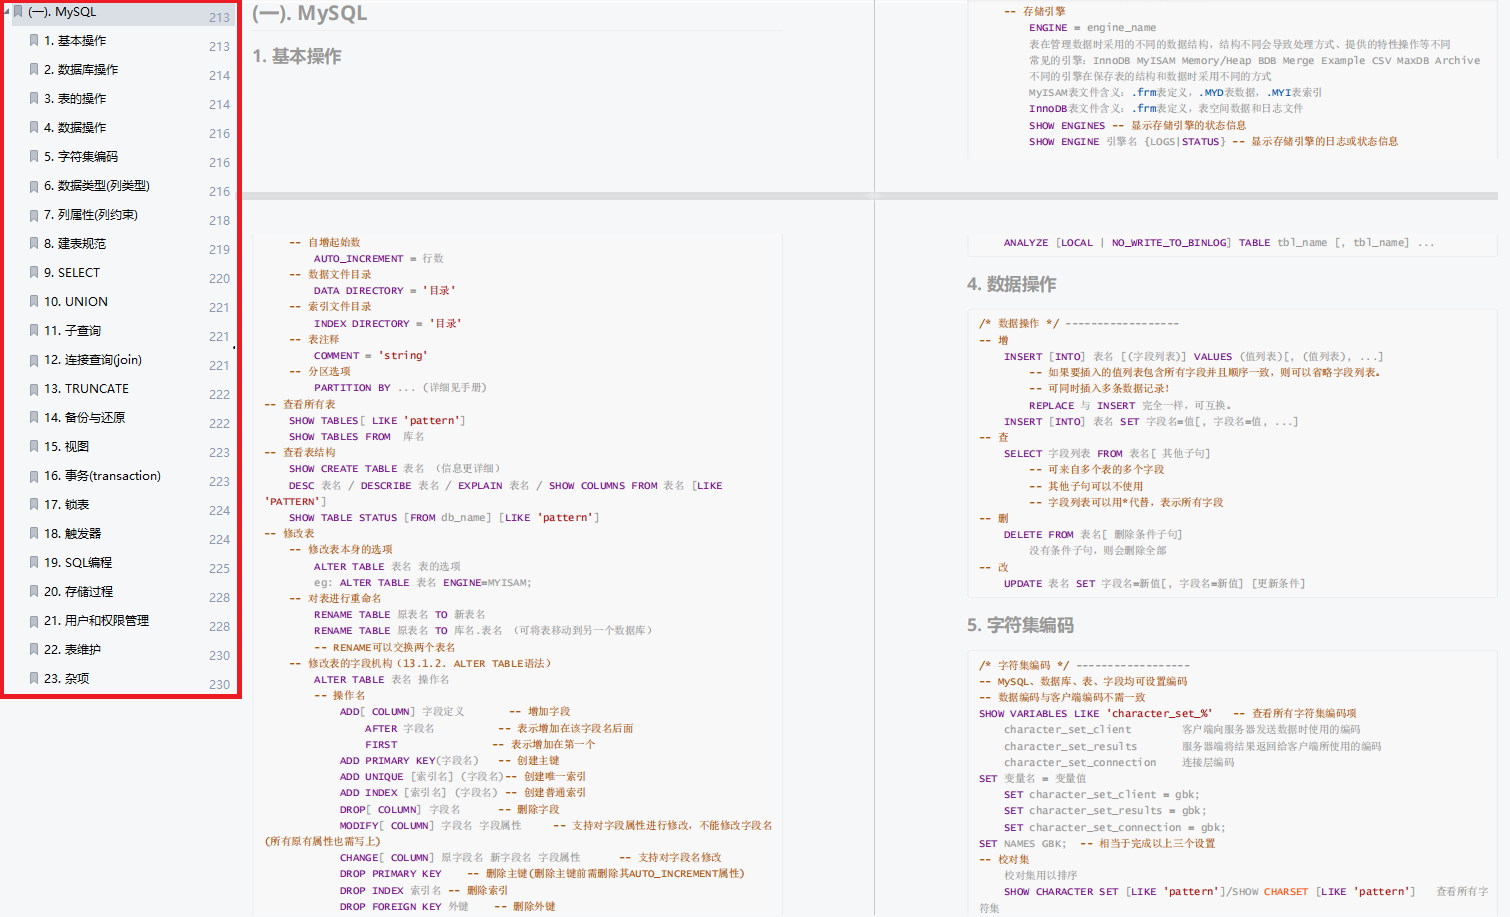
Task: Click bookmark icon beside 23. 杂项
Action: [x=35, y=679]
